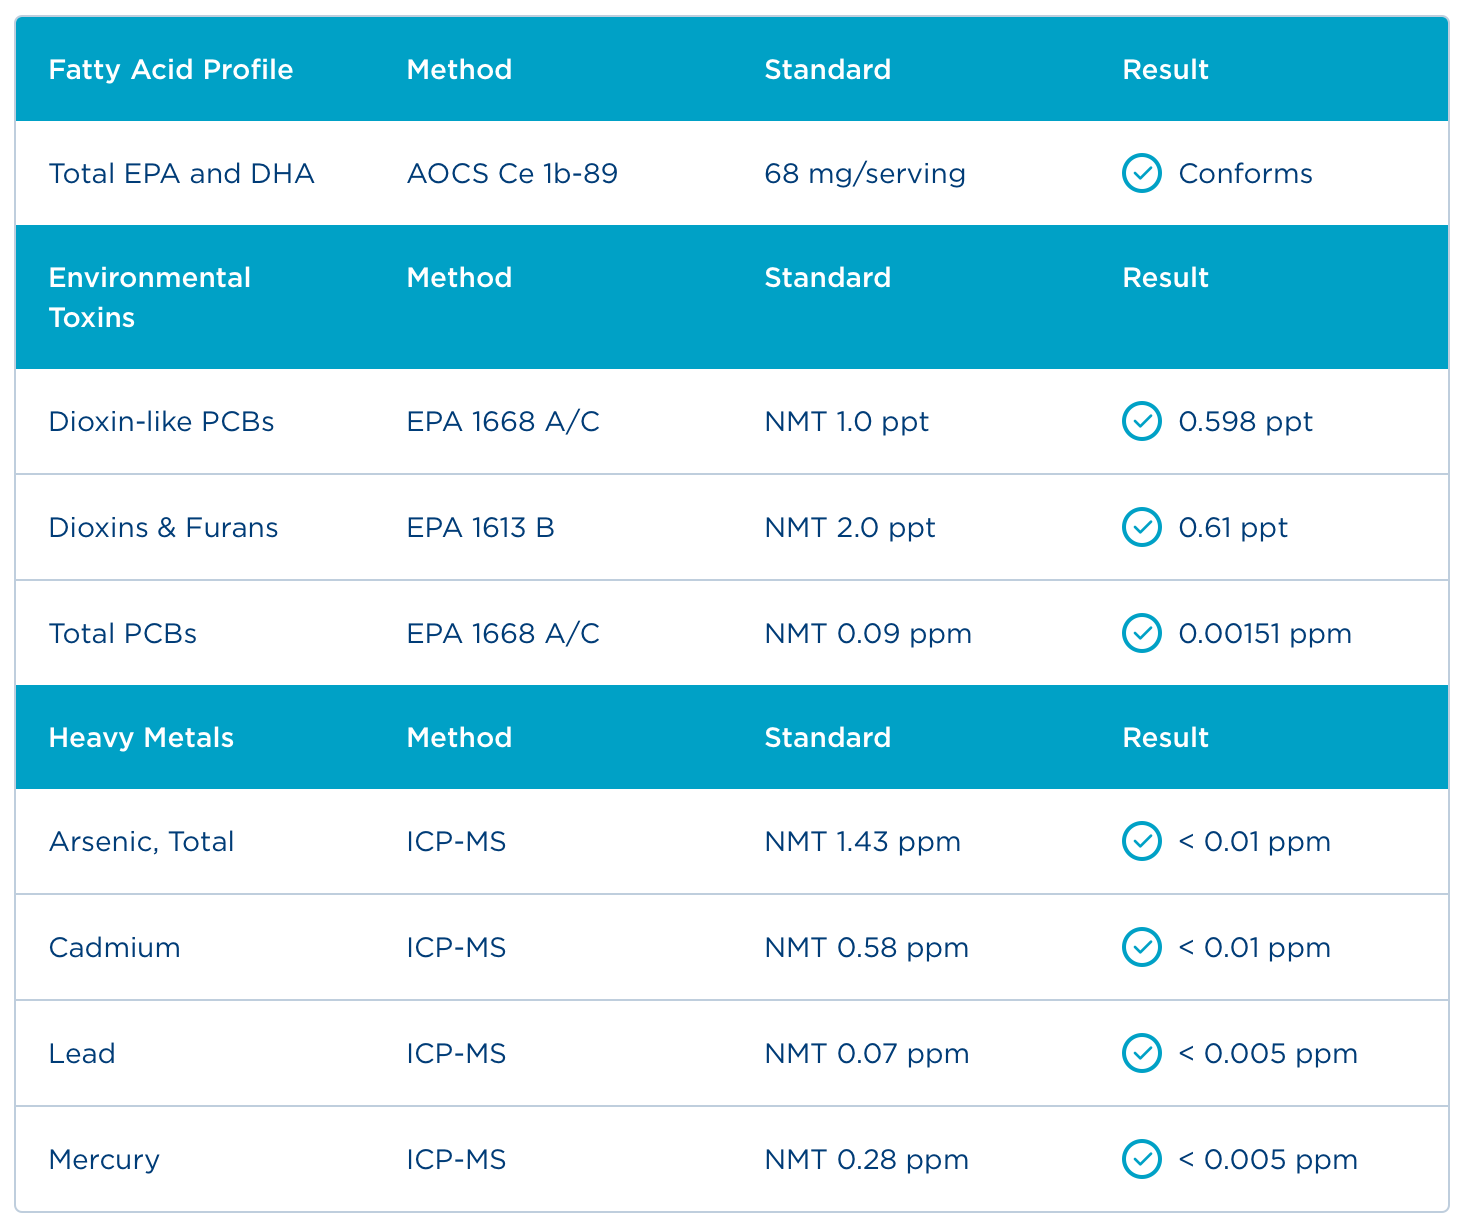This screenshot has width=1460, height=1222.
Task: Click the checkmark icon beside Conforms
Action: tap(1141, 173)
